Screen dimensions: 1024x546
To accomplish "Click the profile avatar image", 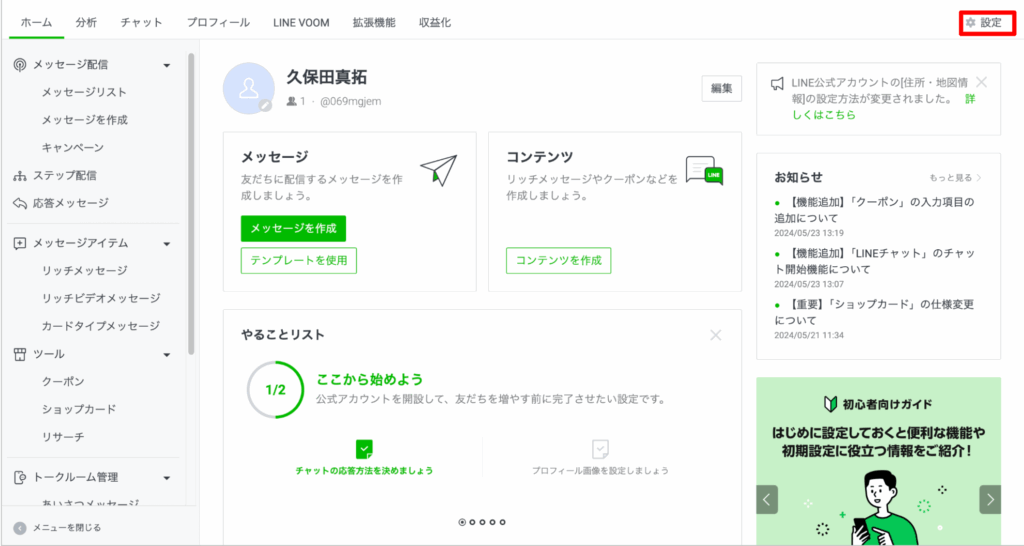I will [248, 88].
